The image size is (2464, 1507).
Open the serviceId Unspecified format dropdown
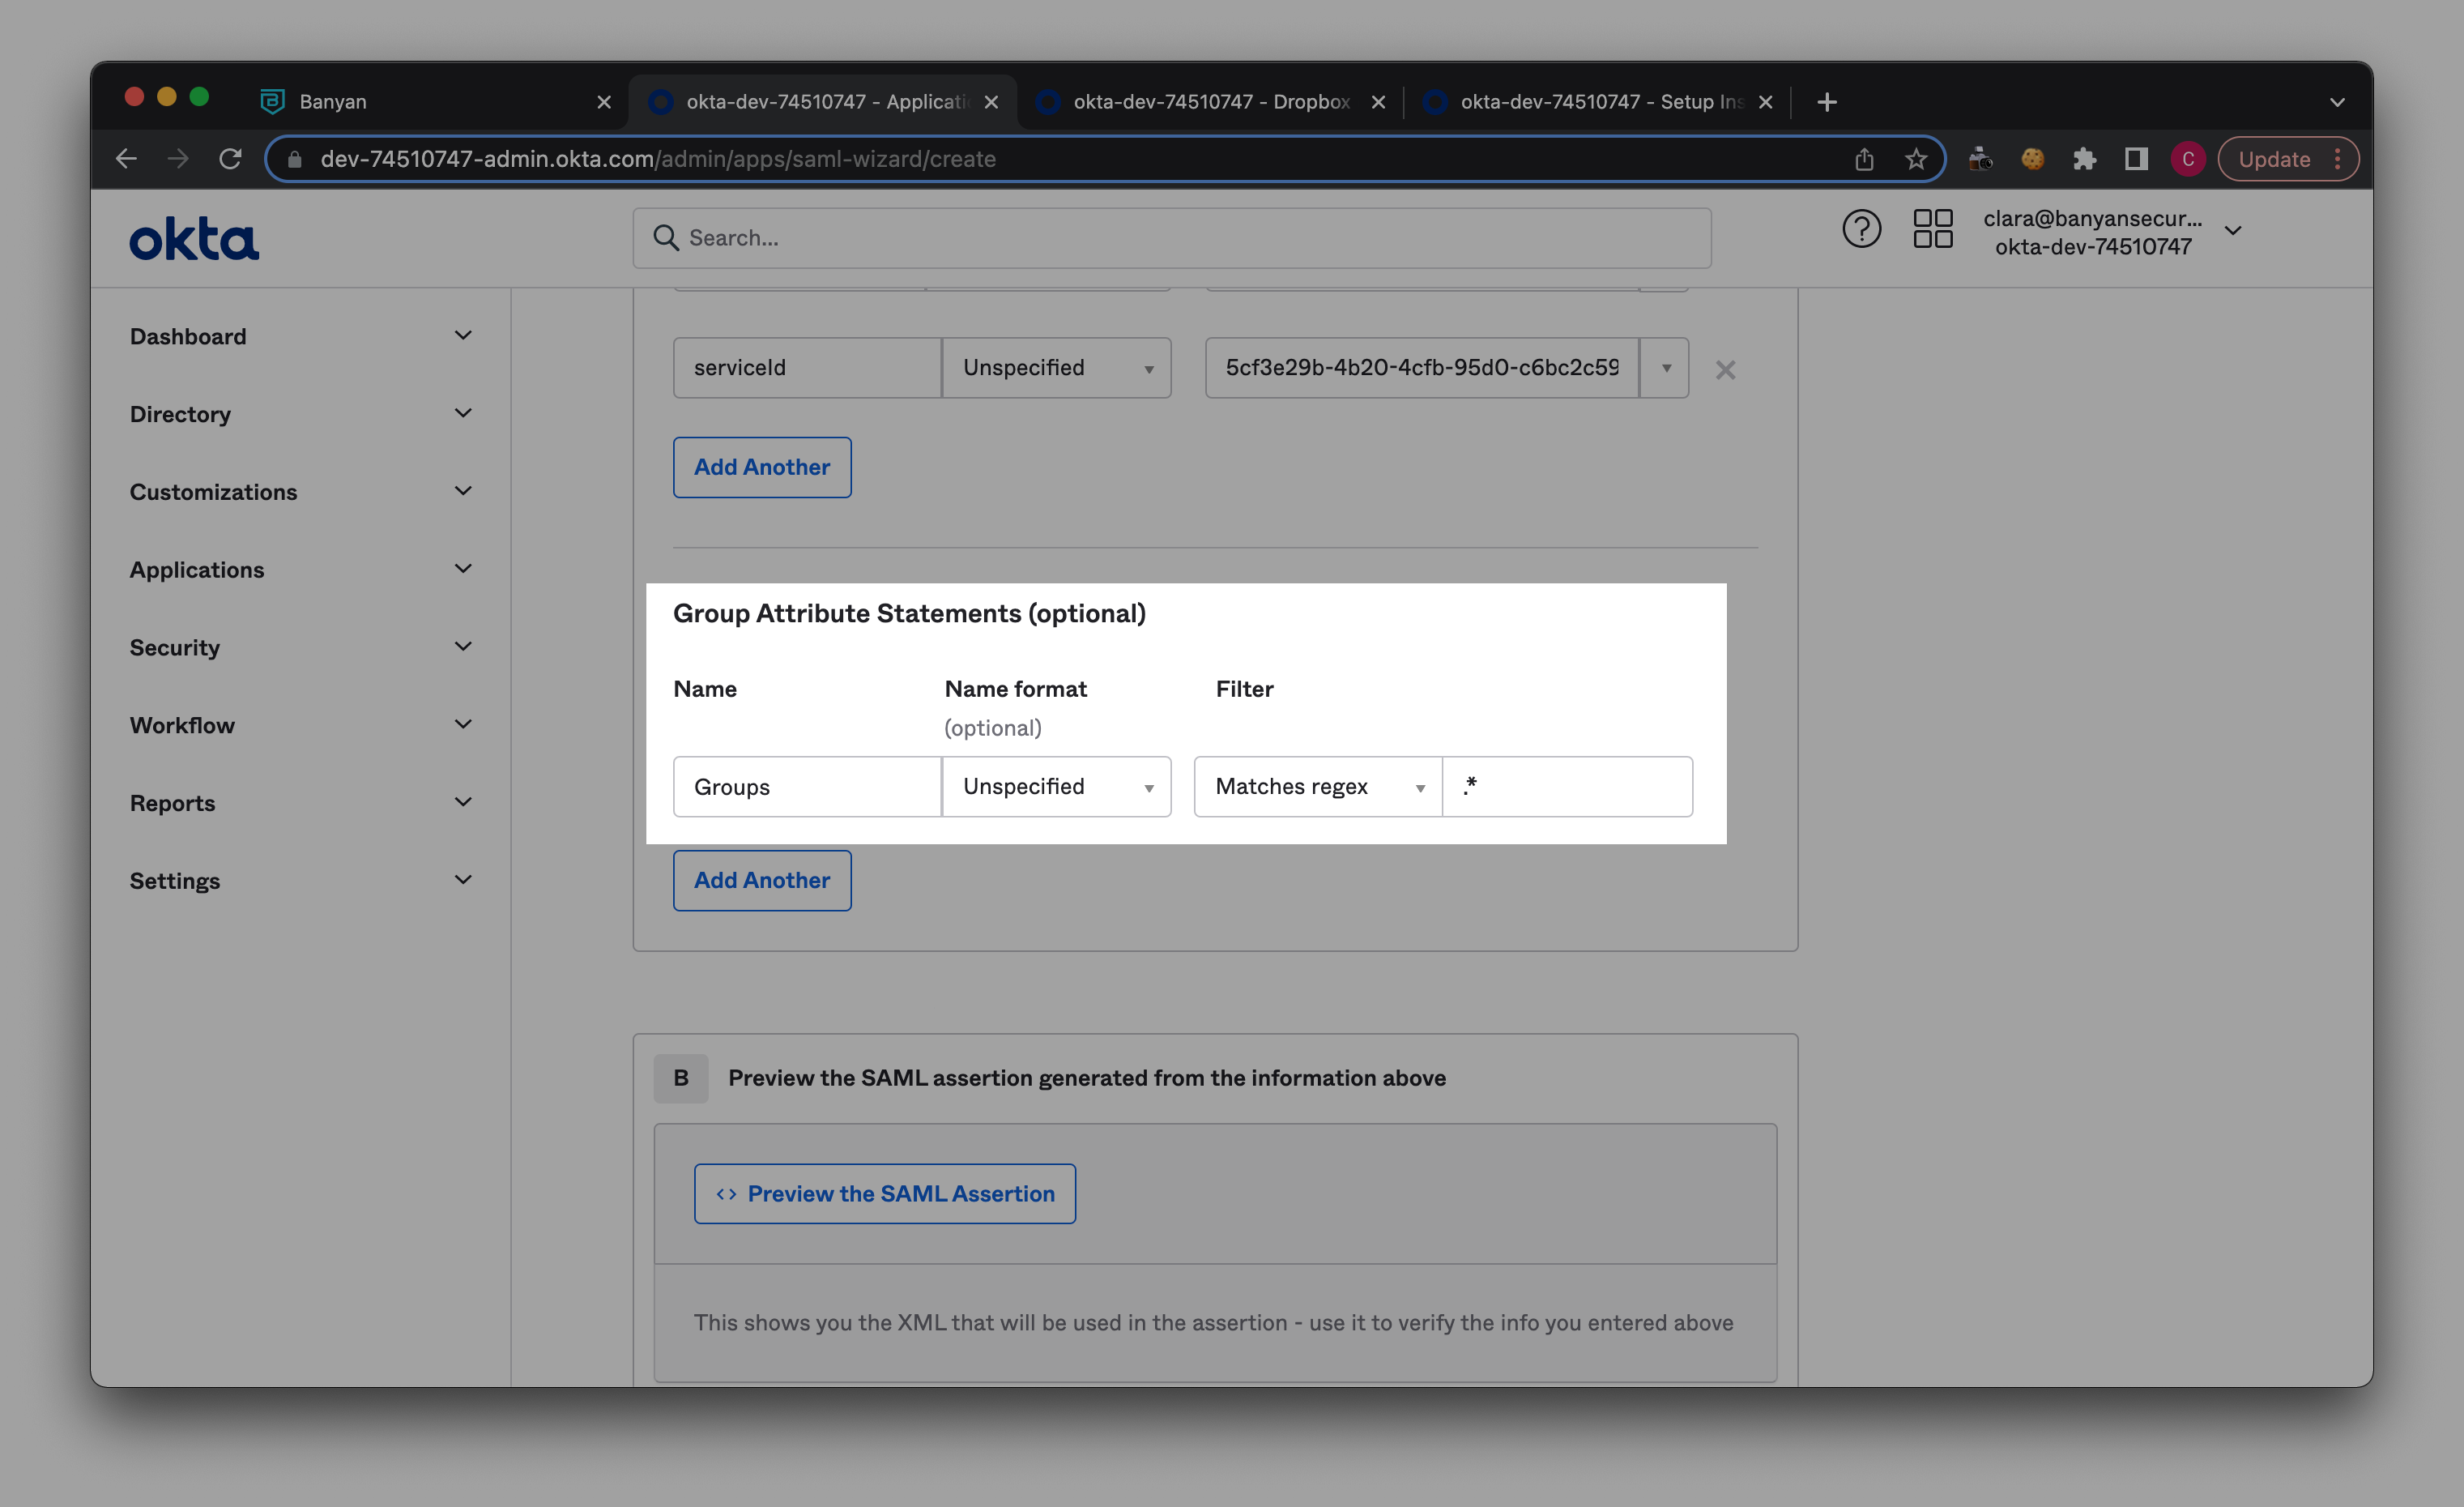1056,368
